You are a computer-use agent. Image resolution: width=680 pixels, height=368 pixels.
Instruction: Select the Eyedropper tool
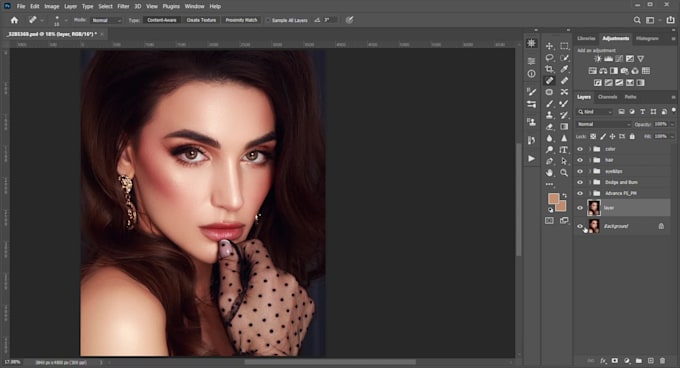point(564,69)
